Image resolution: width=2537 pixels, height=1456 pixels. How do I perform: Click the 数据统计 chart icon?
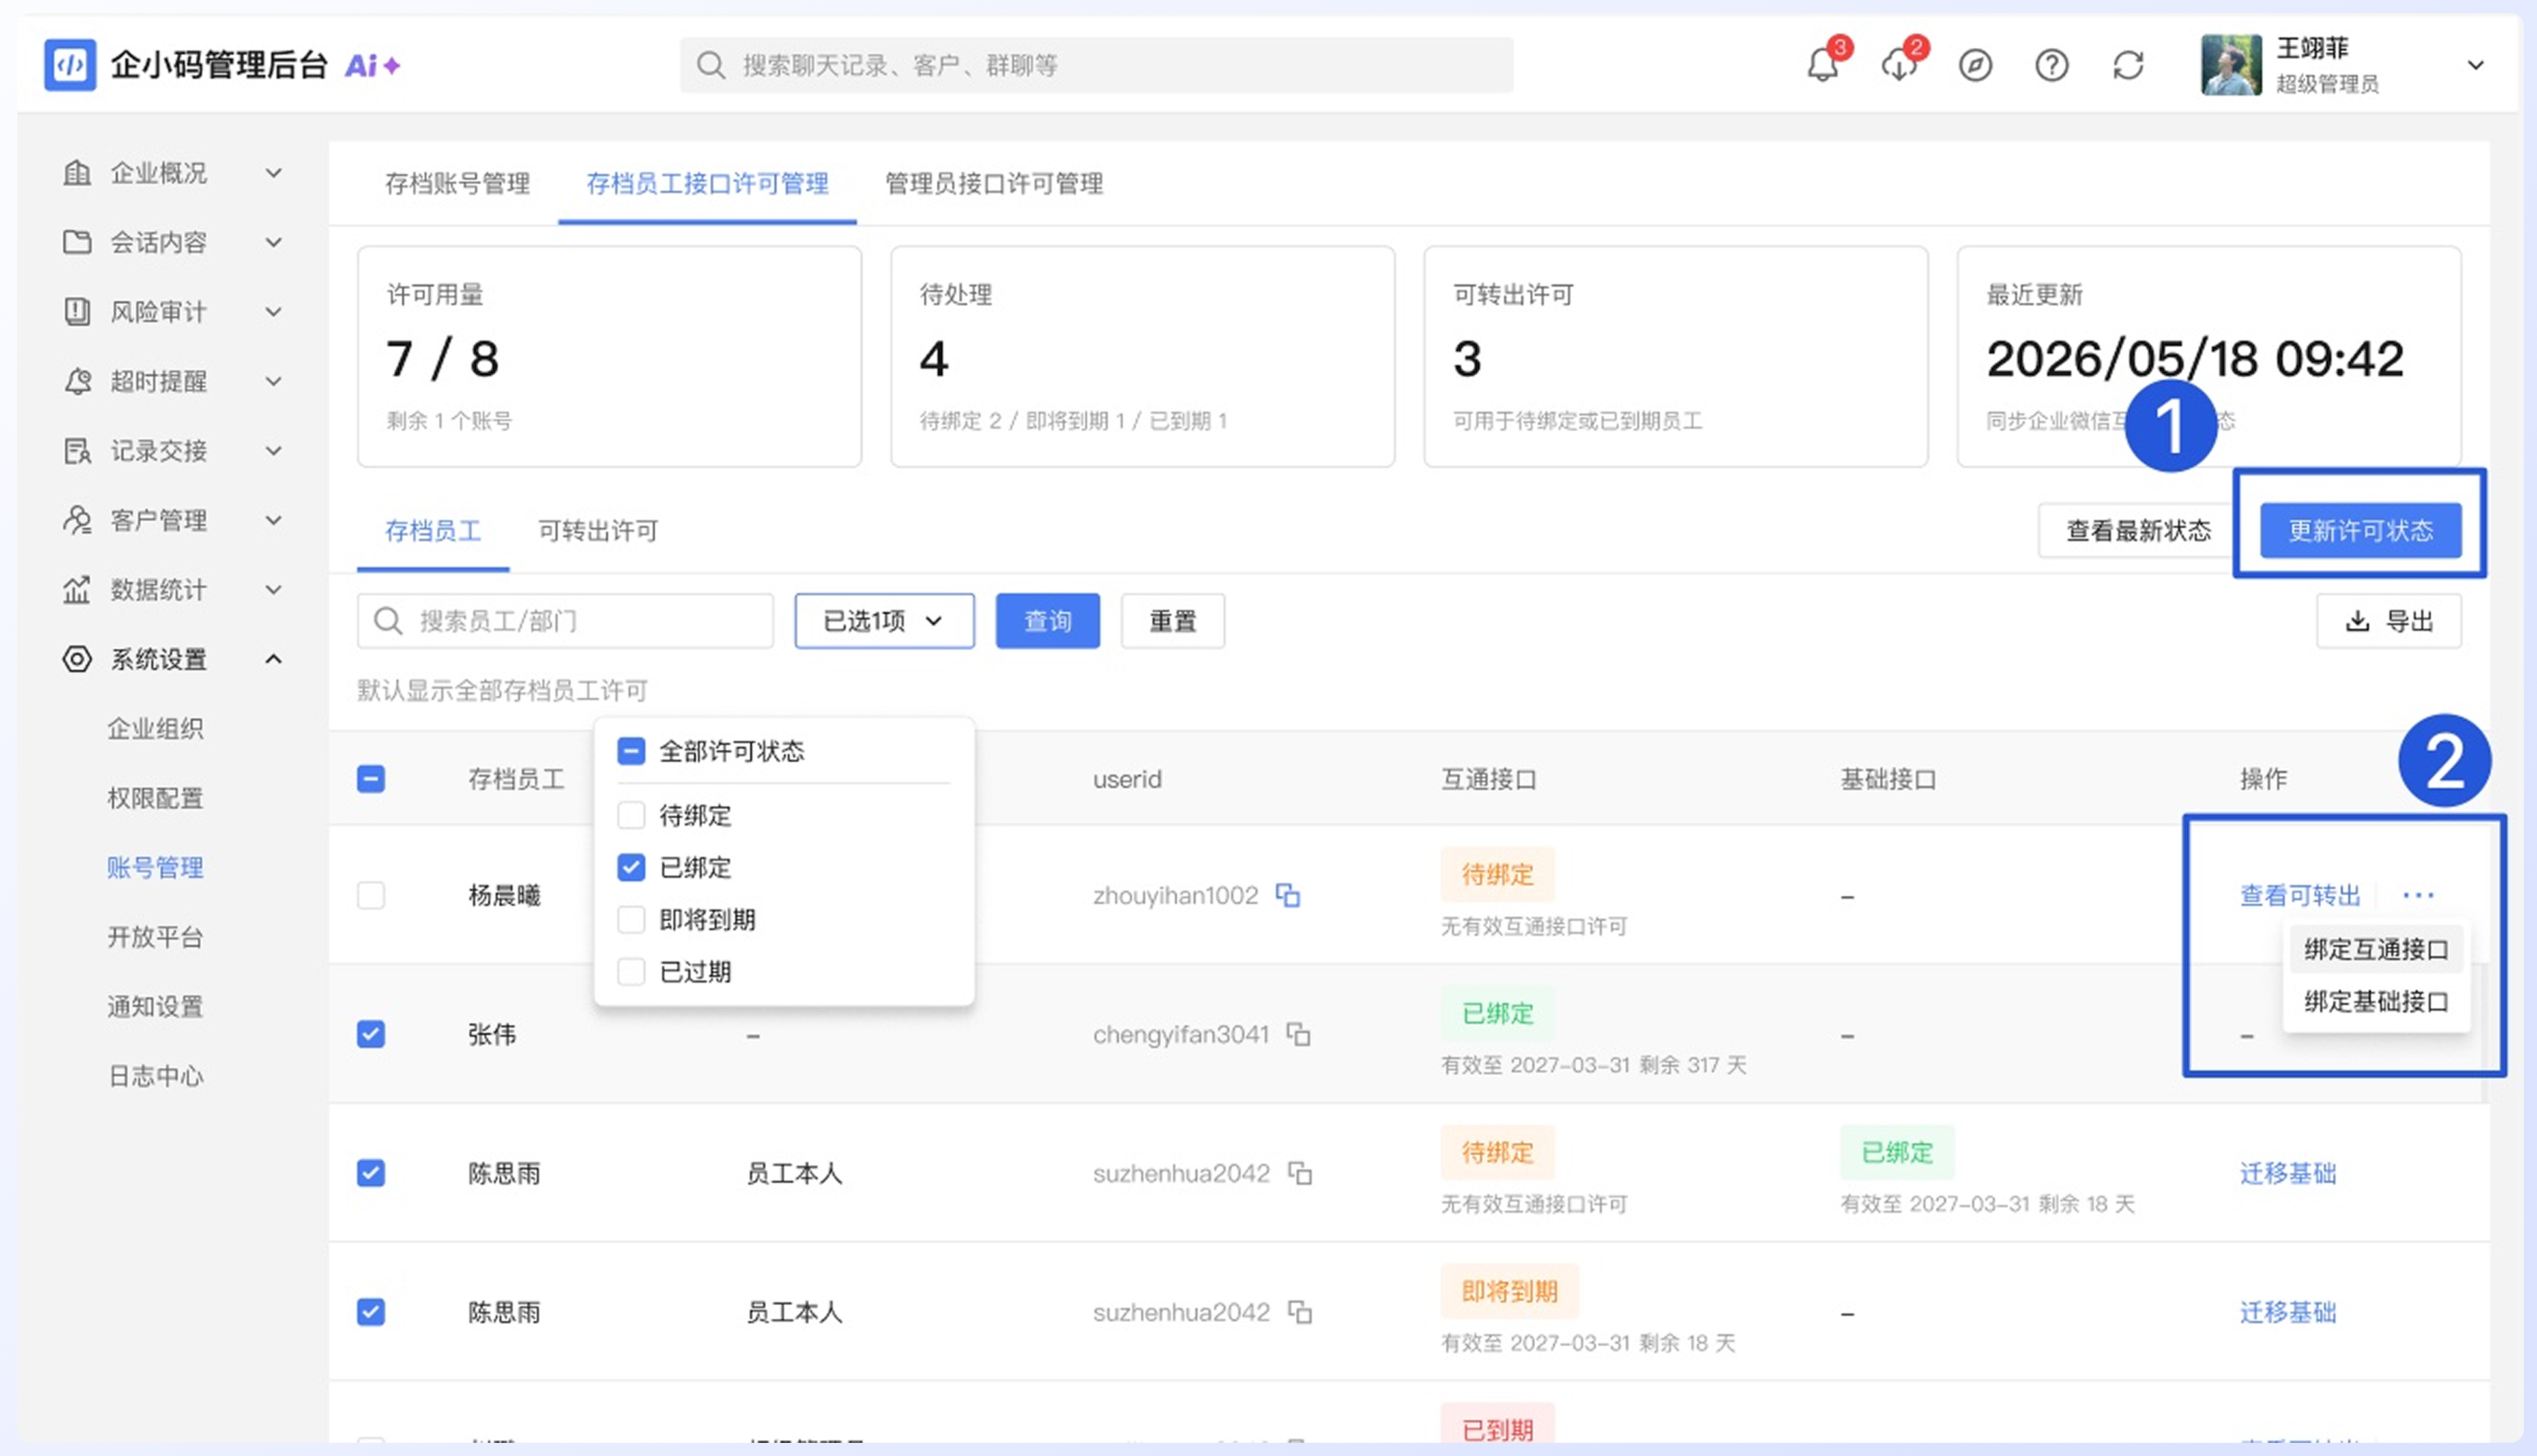point(77,590)
